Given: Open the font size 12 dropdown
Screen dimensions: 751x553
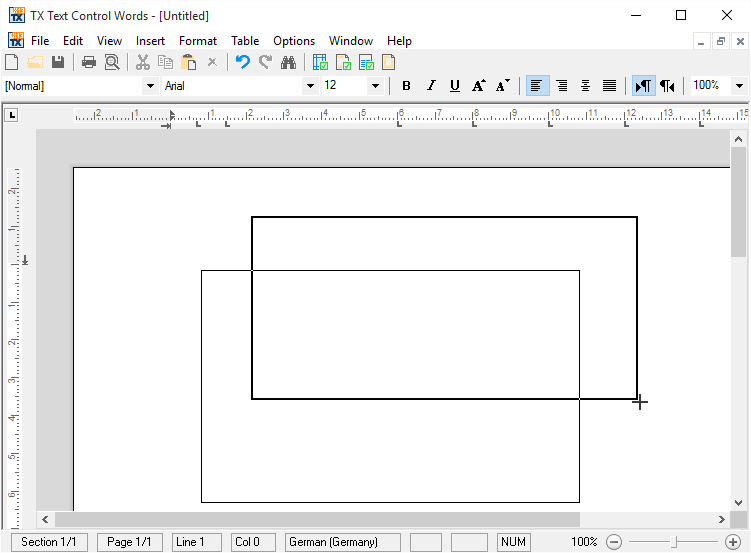Looking at the screenshot, I should [x=375, y=86].
